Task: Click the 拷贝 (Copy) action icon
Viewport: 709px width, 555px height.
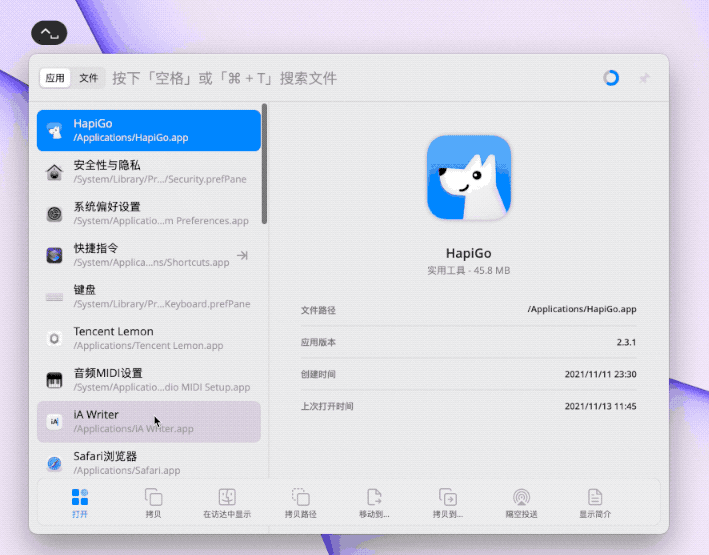Action: pos(153,497)
